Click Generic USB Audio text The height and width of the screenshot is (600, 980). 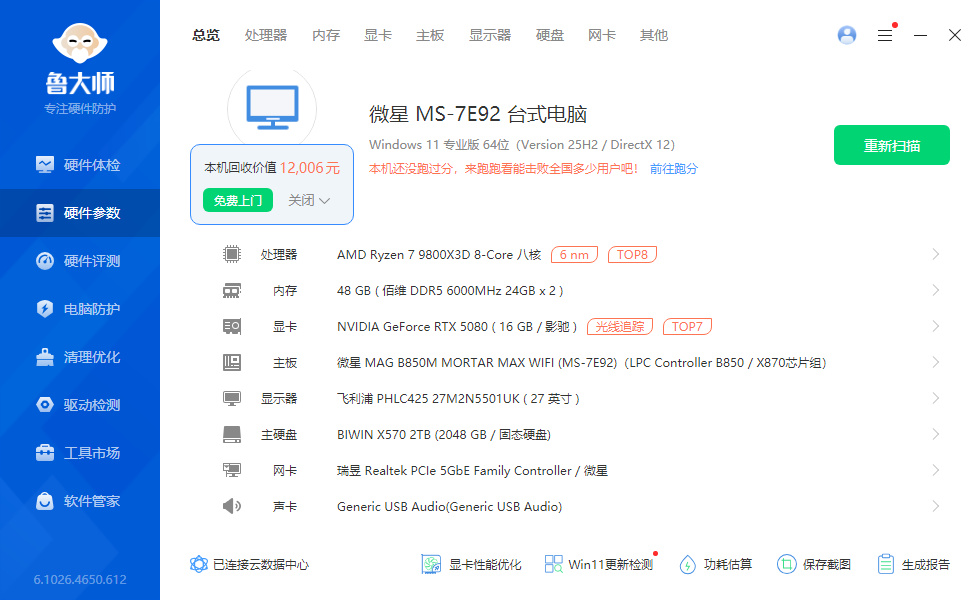(449, 507)
